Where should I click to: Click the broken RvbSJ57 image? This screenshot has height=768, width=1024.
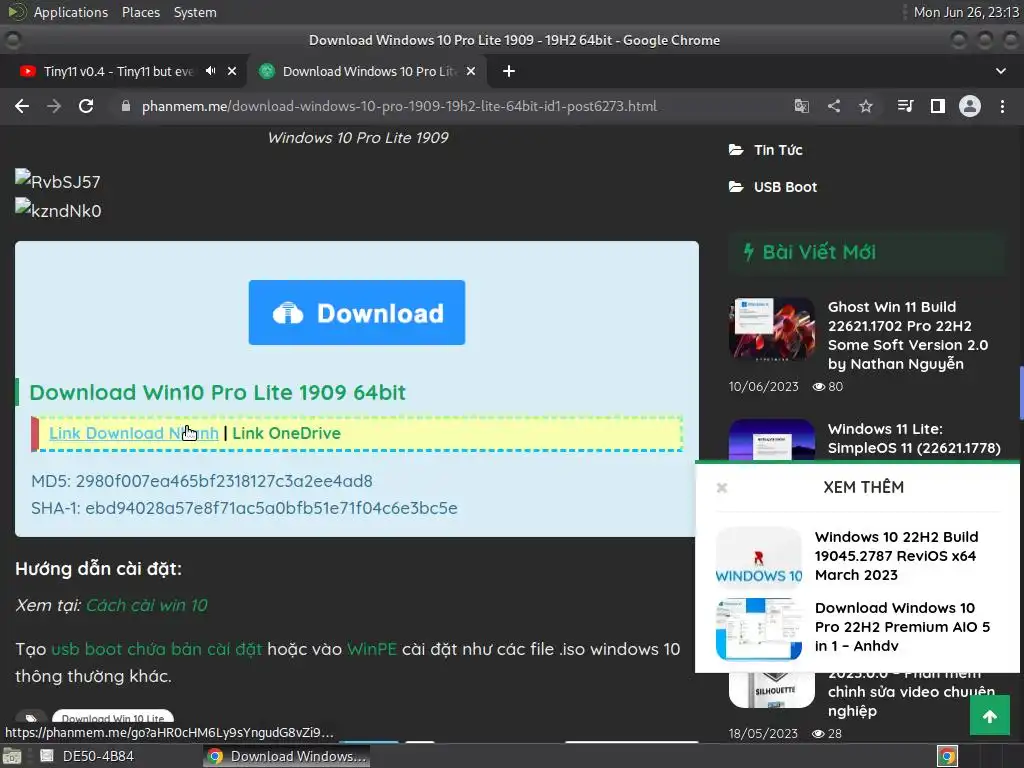click(58, 181)
